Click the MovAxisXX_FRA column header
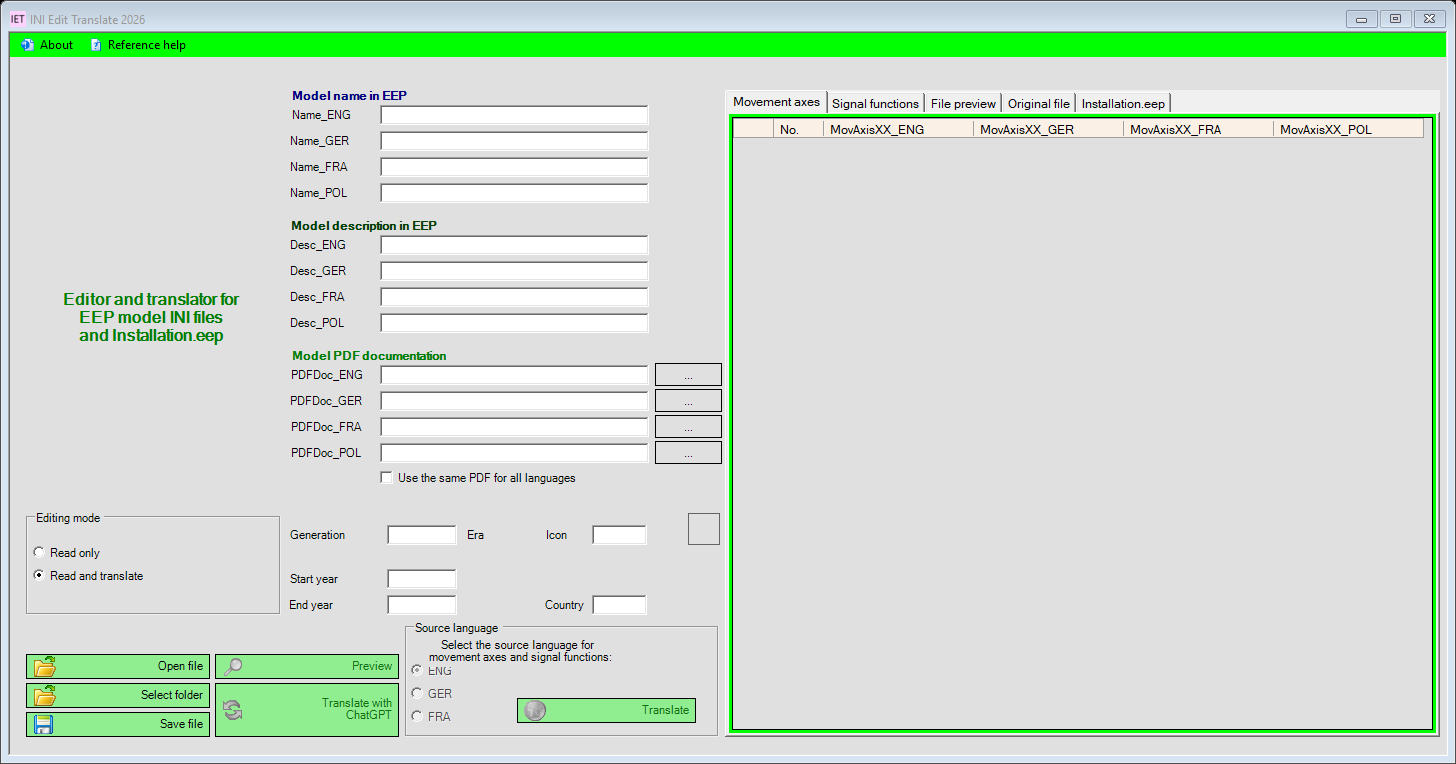 pos(1198,129)
